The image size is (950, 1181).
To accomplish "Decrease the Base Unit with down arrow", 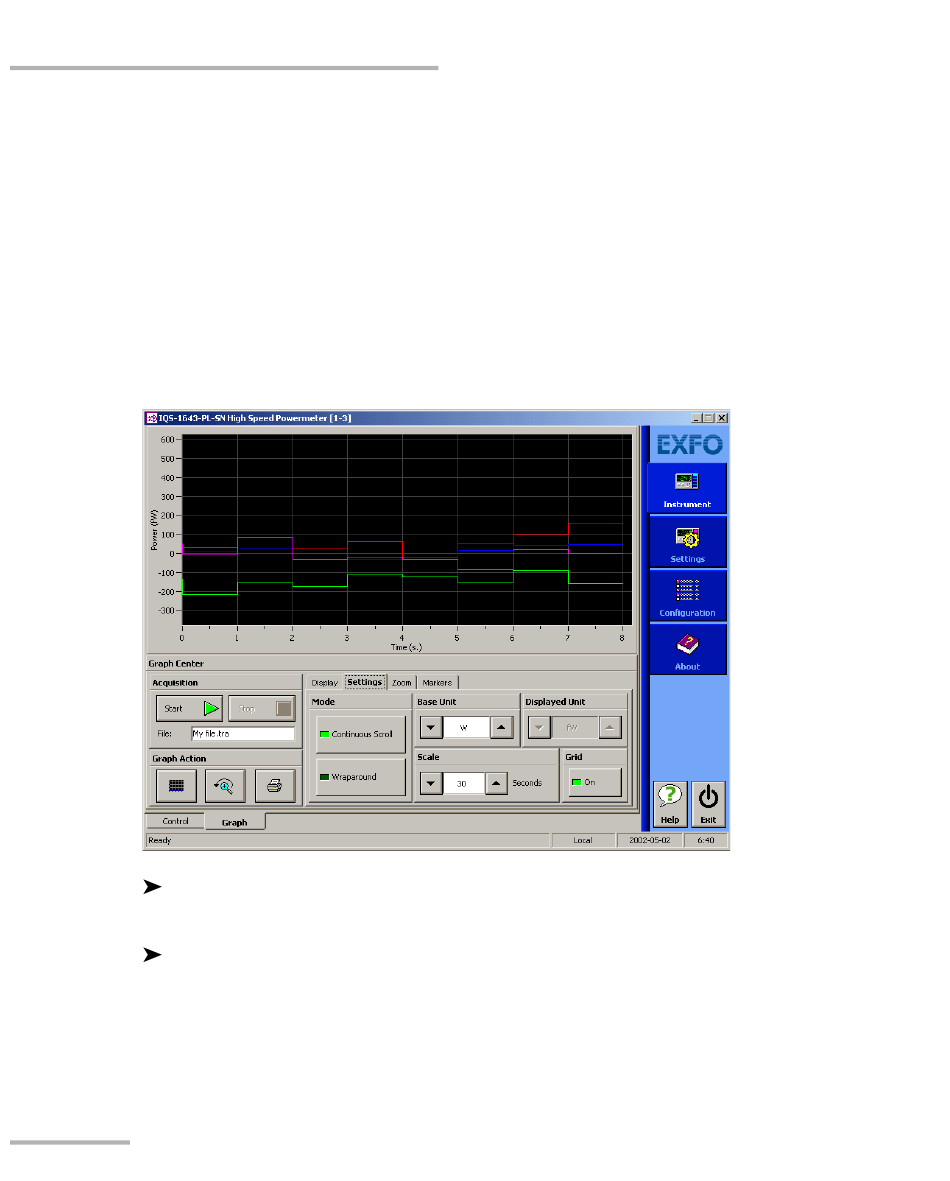I will pos(430,728).
